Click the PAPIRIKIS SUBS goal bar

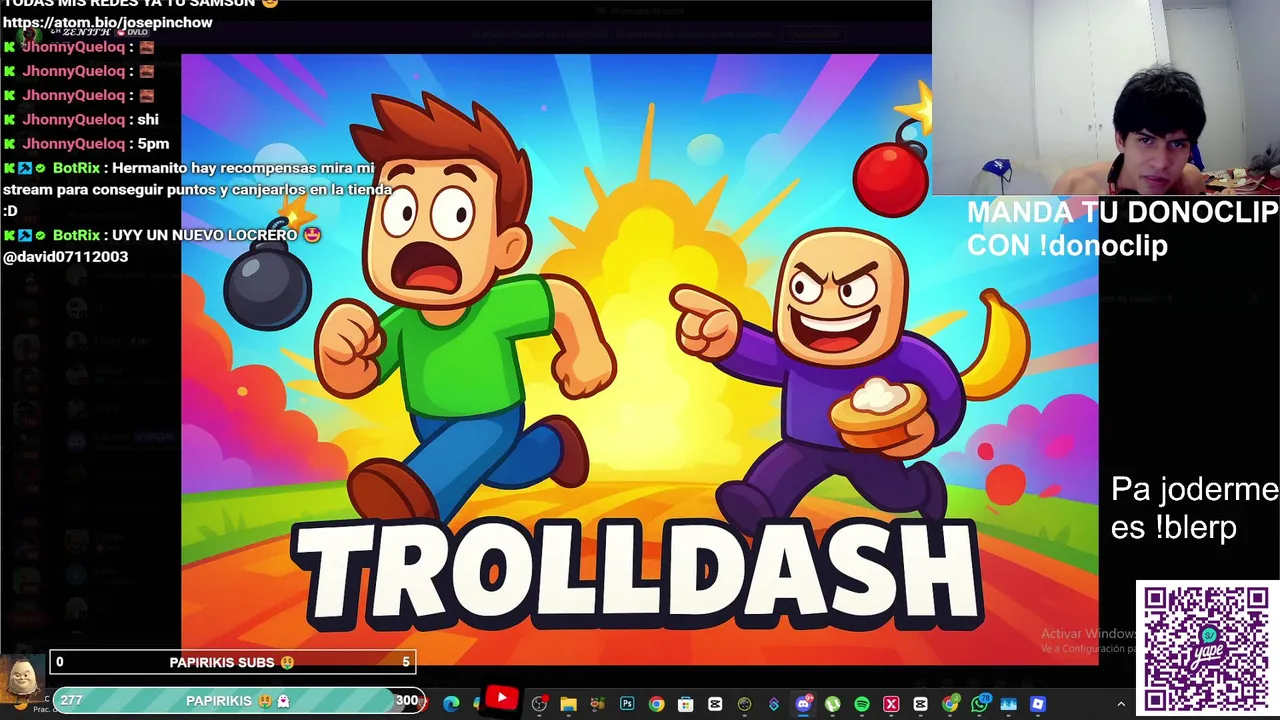click(x=232, y=662)
